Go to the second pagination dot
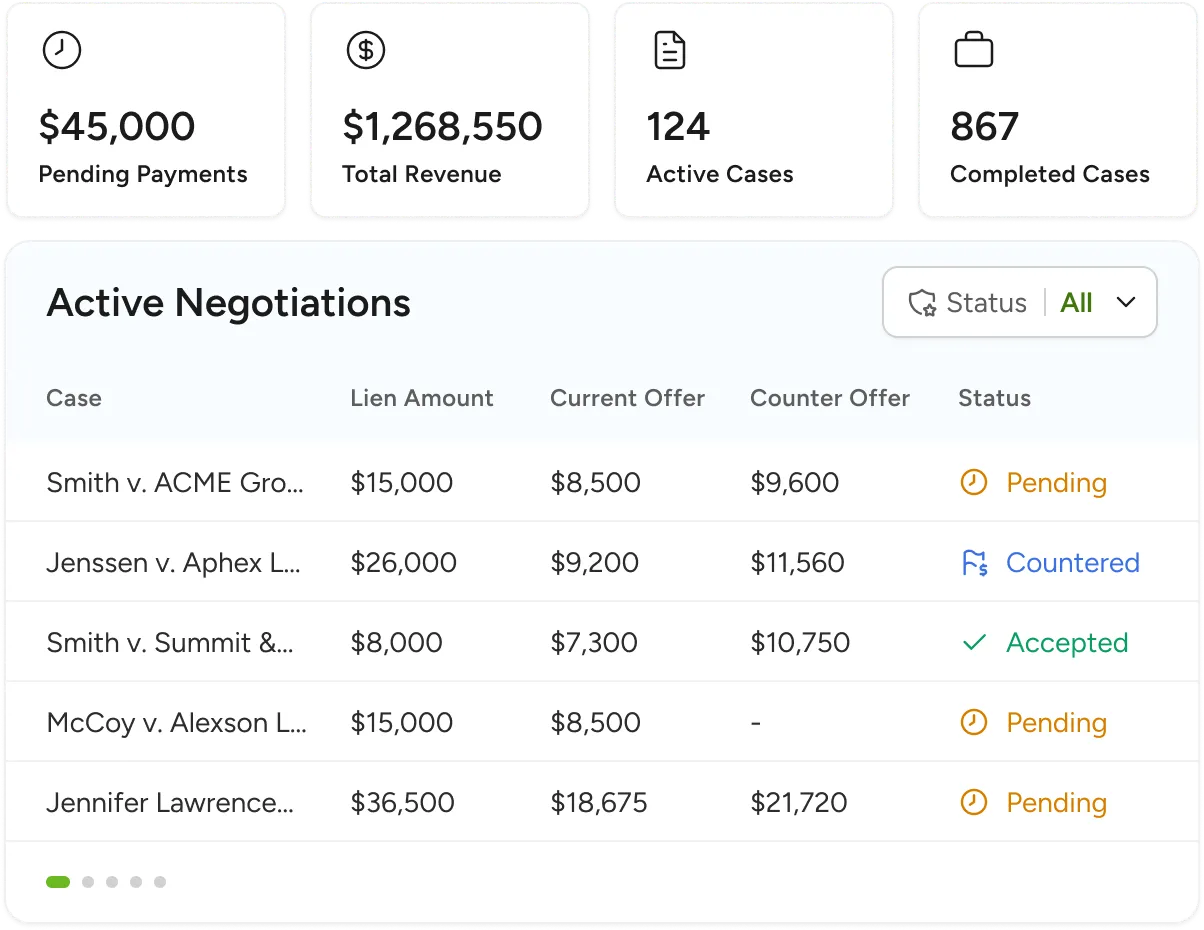This screenshot has width=1204, height=930. click(x=88, y=882)
